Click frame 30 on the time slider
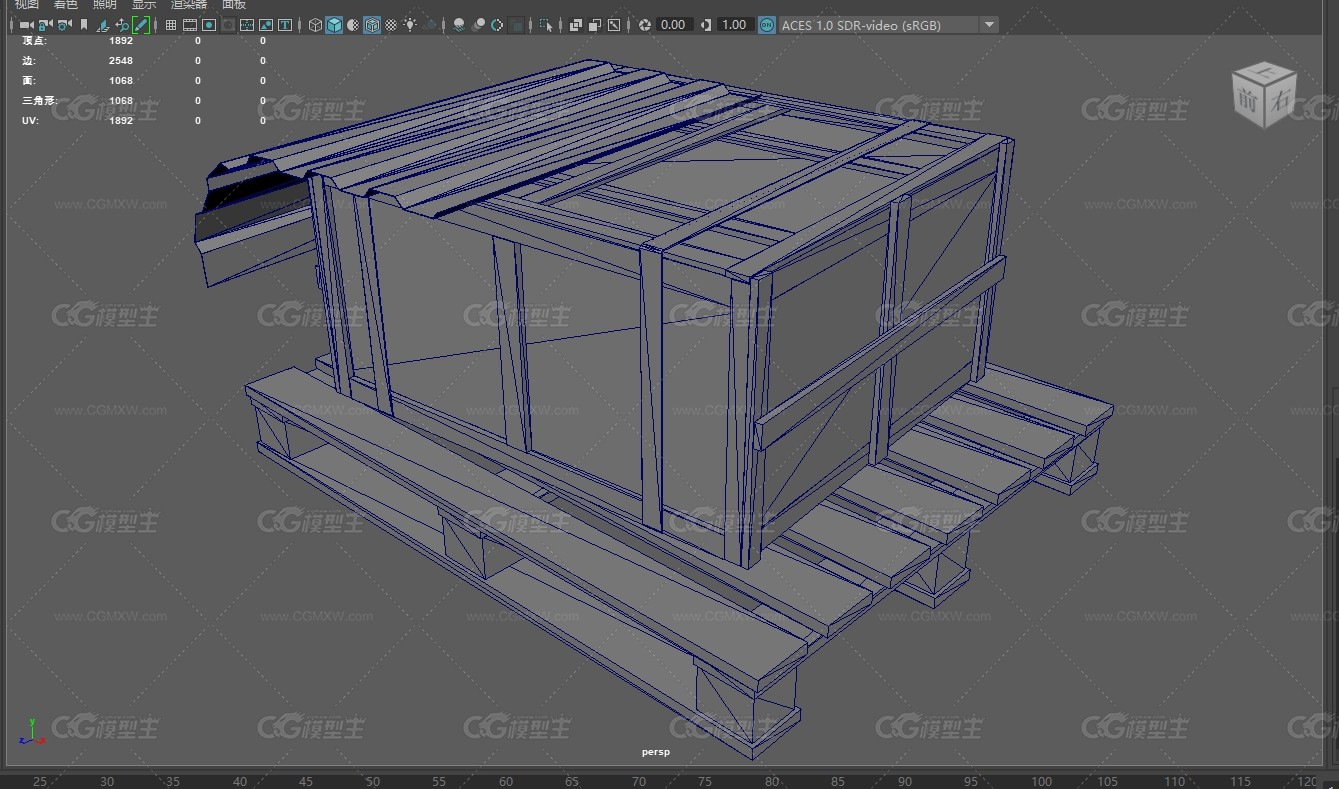The height and width of the screenshot is (789, 1339). pyautogui.click(x=107, y=782)
